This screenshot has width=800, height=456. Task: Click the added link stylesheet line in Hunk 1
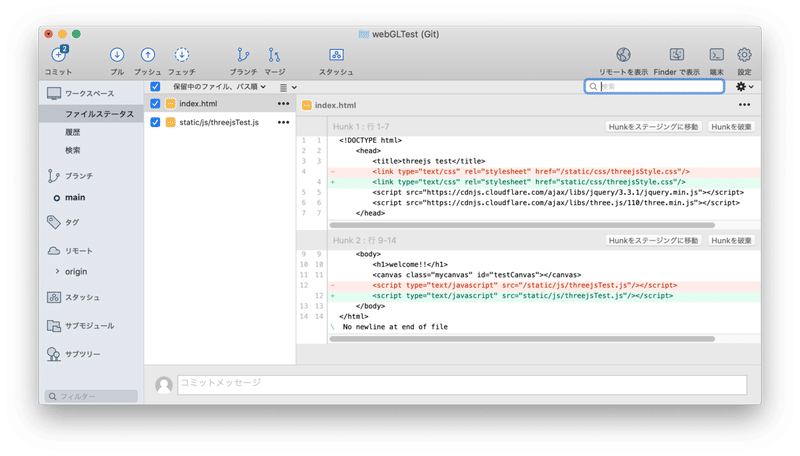coord(544,182)
